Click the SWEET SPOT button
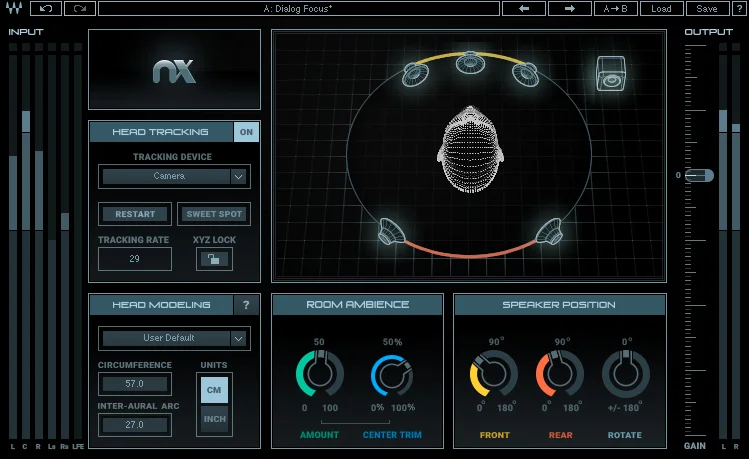Viewport: 749px width, 459px height. (214, 214)
